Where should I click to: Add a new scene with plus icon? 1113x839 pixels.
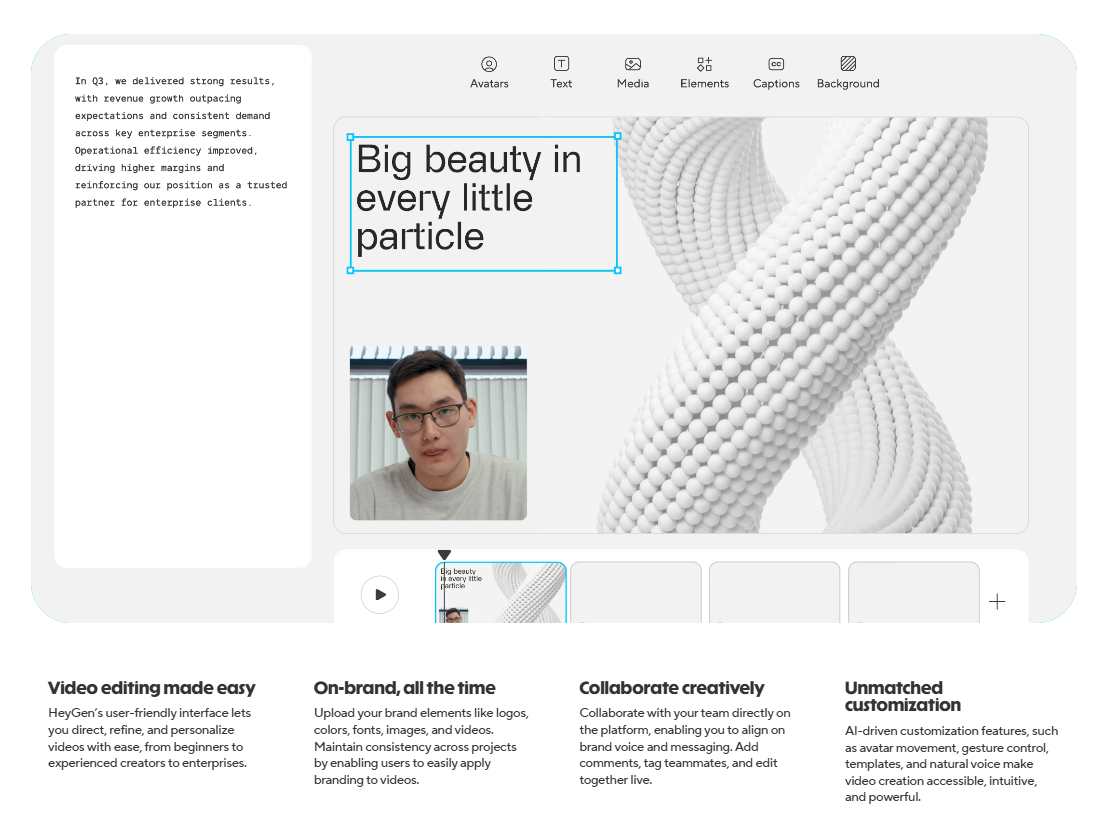(x=997, y=602)
